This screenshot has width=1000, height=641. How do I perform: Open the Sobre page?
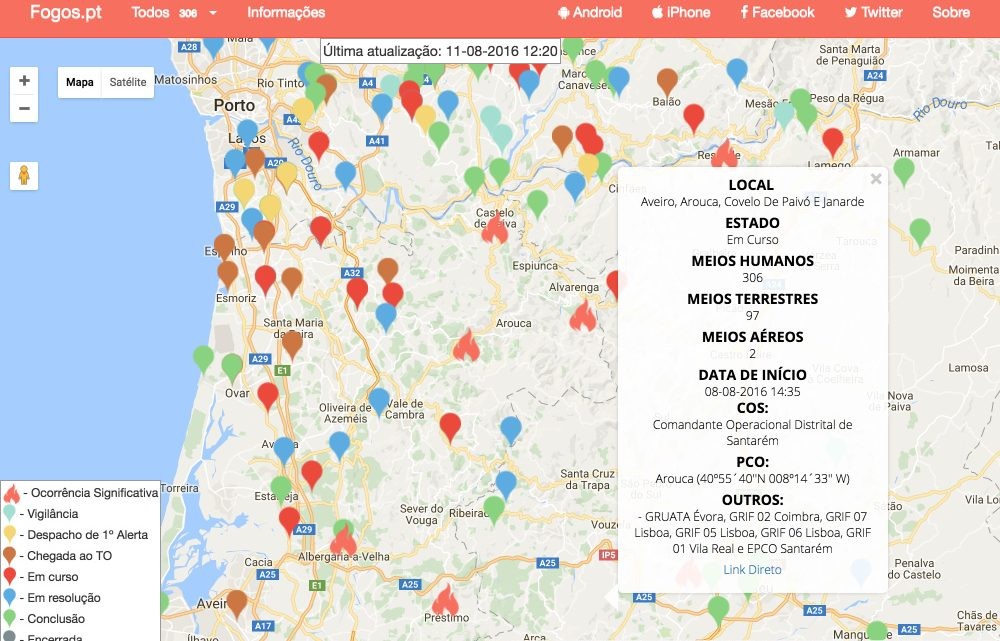pos(950,13)
